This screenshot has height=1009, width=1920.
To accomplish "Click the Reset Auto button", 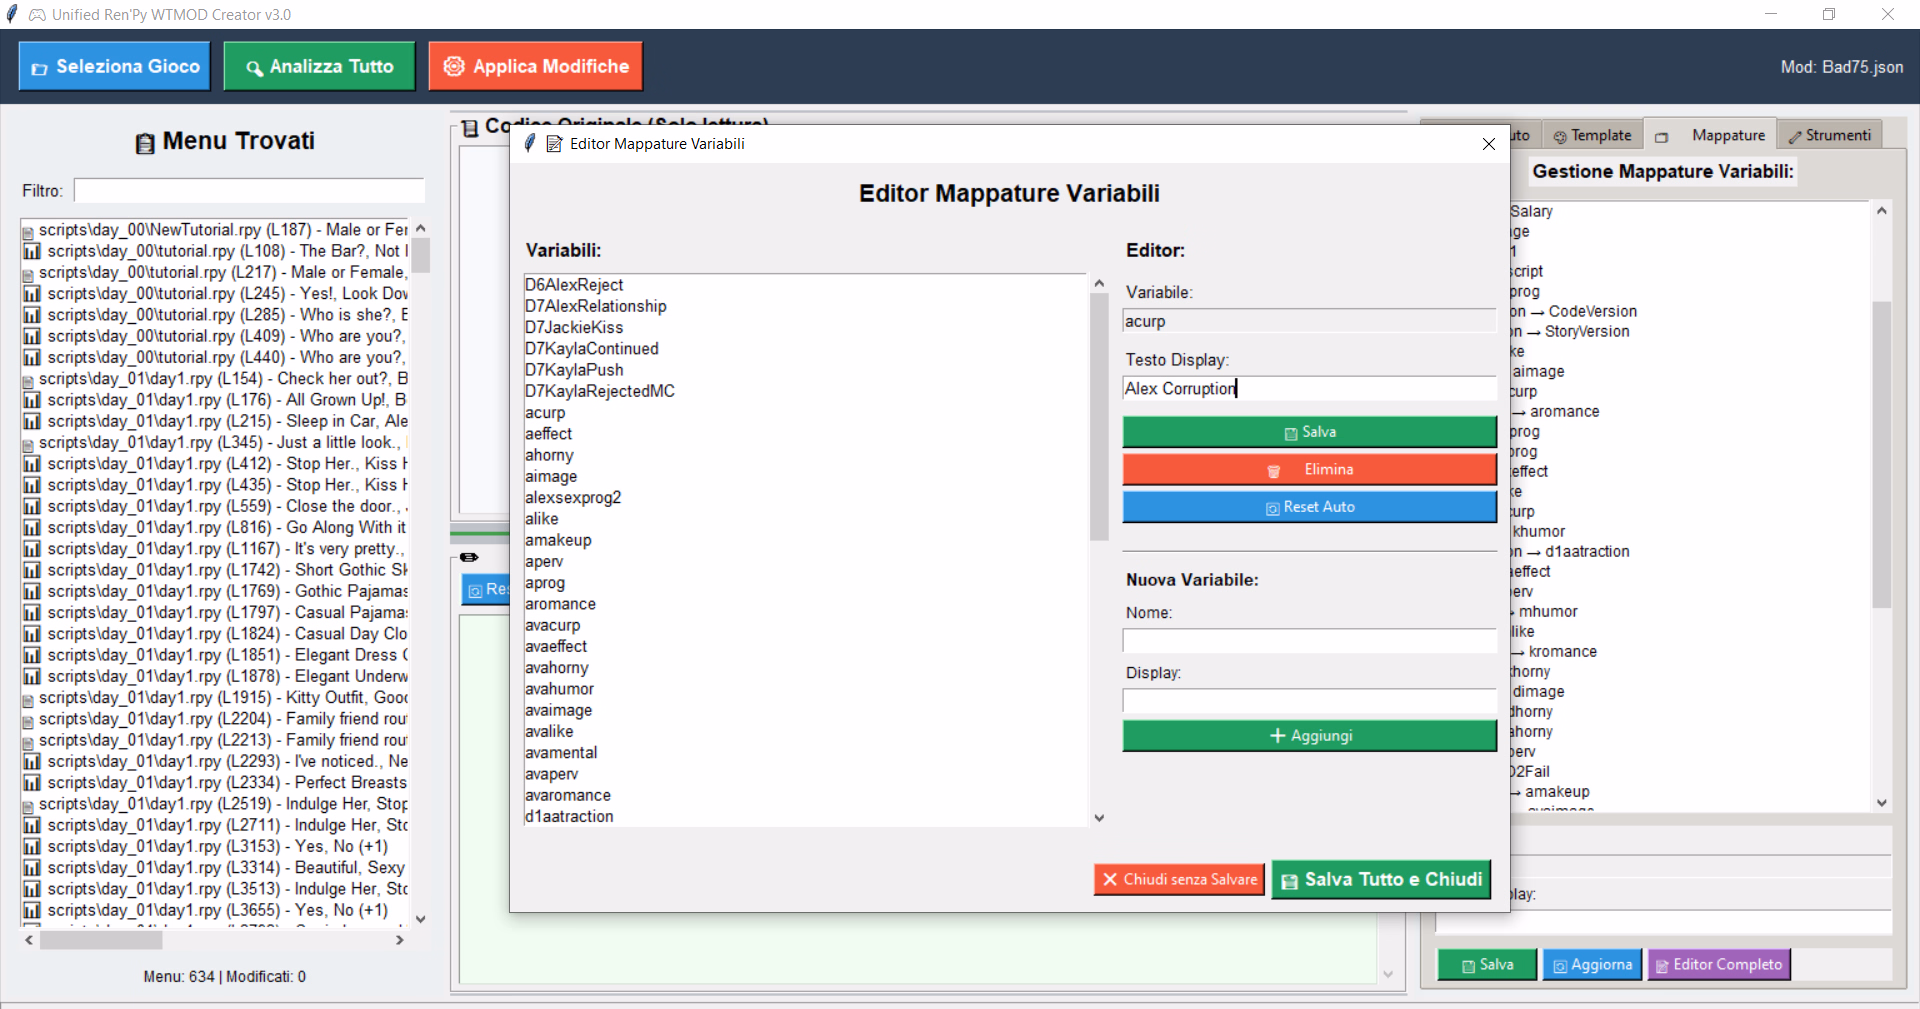I will click(1309, 507).
